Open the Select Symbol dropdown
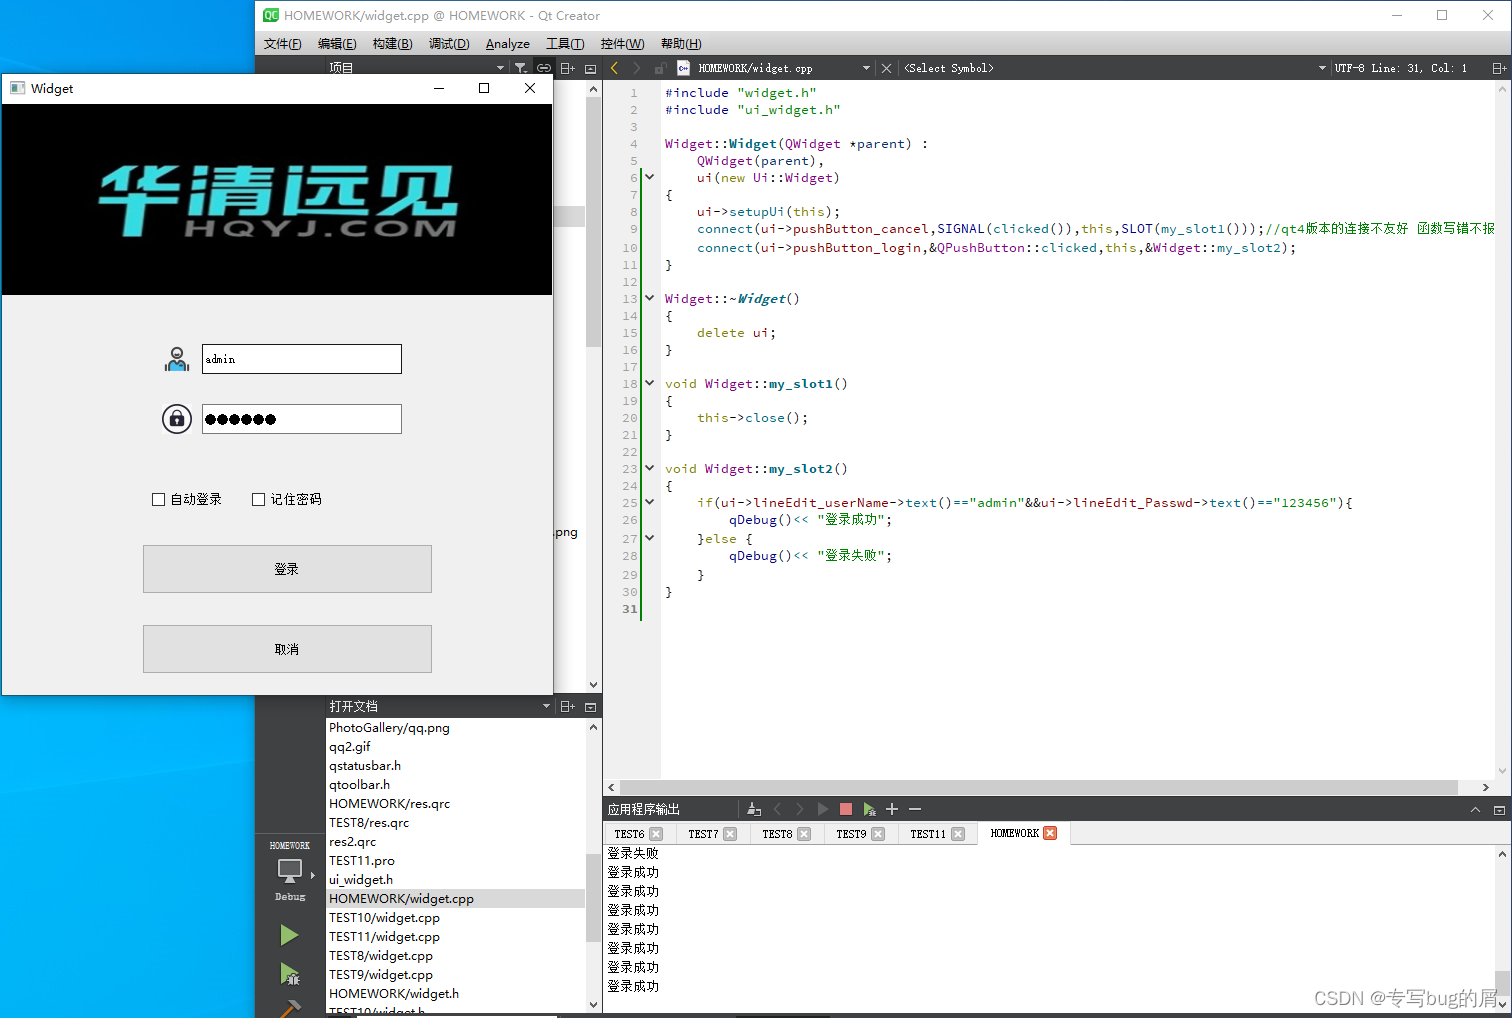This screenshot has width=1512, height=1018. click(1322, 68)
